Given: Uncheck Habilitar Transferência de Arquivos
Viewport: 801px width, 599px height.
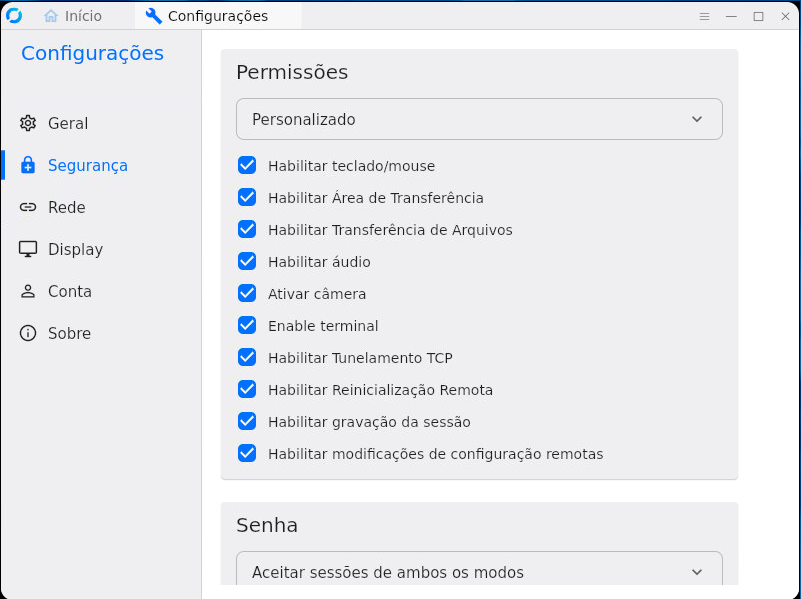Looking at the screenshot, I should click(247, 229).
